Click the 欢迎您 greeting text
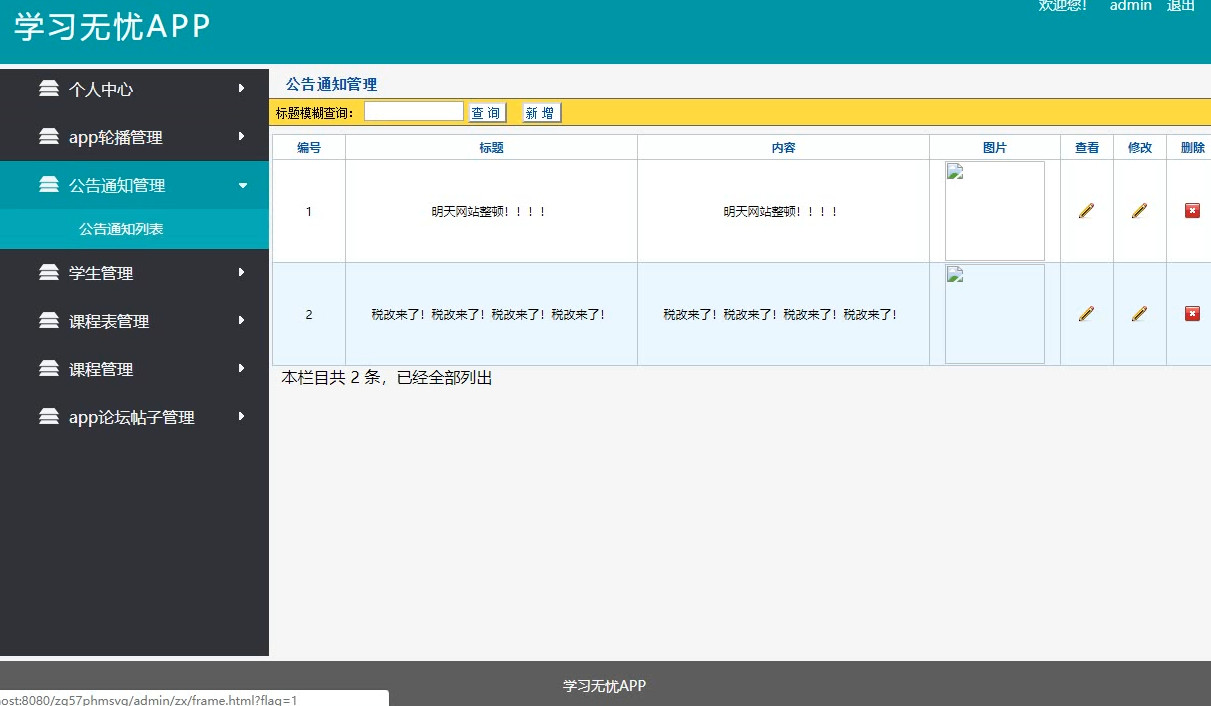The width and height of the screenshot is (1211, 706). 1063,5
